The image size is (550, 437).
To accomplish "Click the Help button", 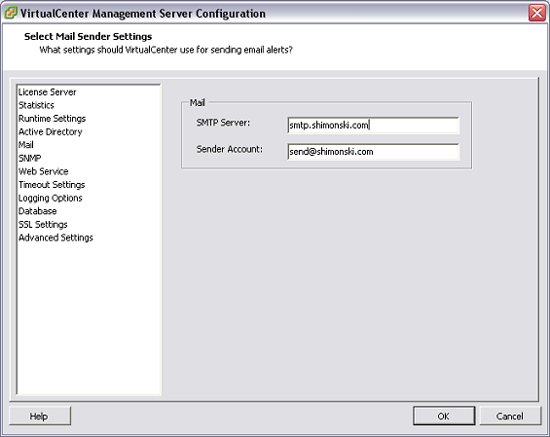I will pyautogui.click(x=40, y=416).
